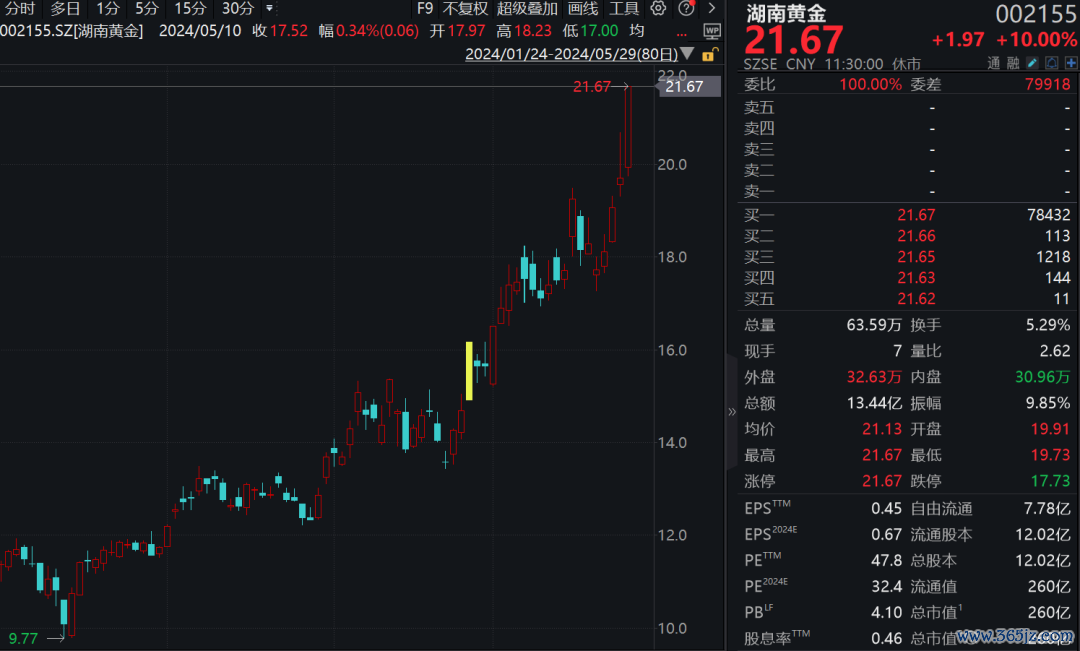Click the 21.67 price axis marker
Image resolution: width=1080 pixels, height=651 pixels.
pos(689,87)
